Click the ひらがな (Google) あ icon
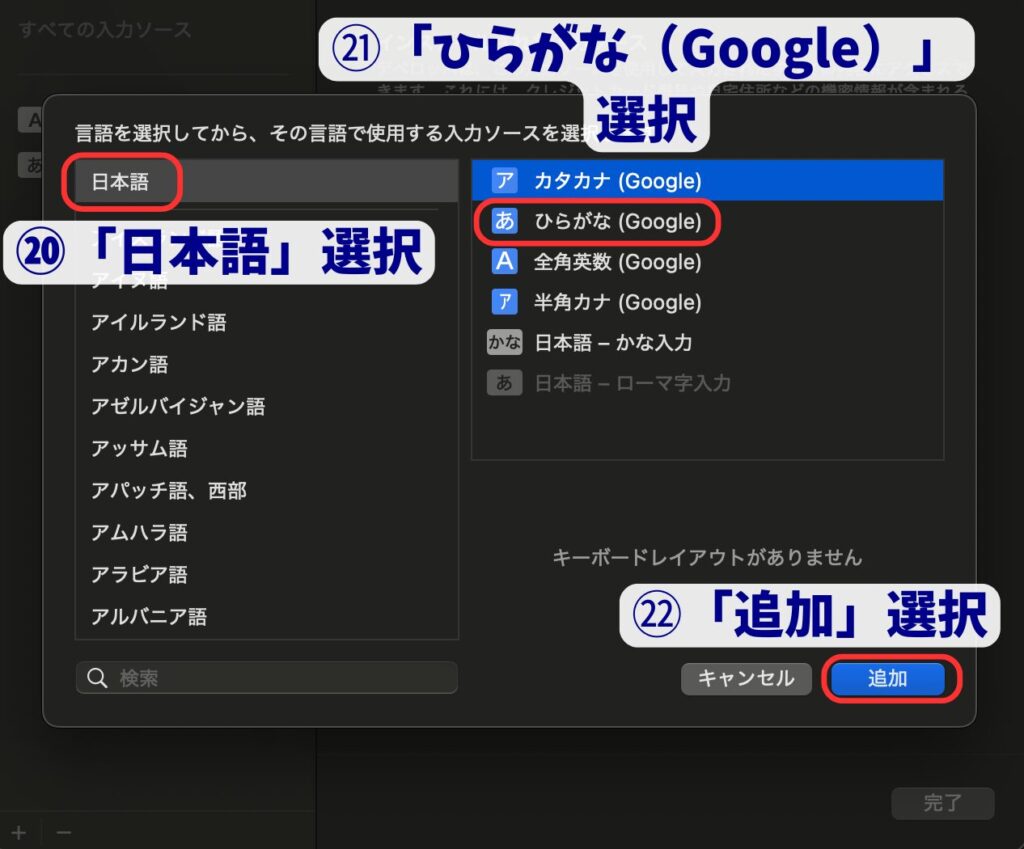Image resolution: width=1024 pixels, height=849 pixels. pos(504,221)
